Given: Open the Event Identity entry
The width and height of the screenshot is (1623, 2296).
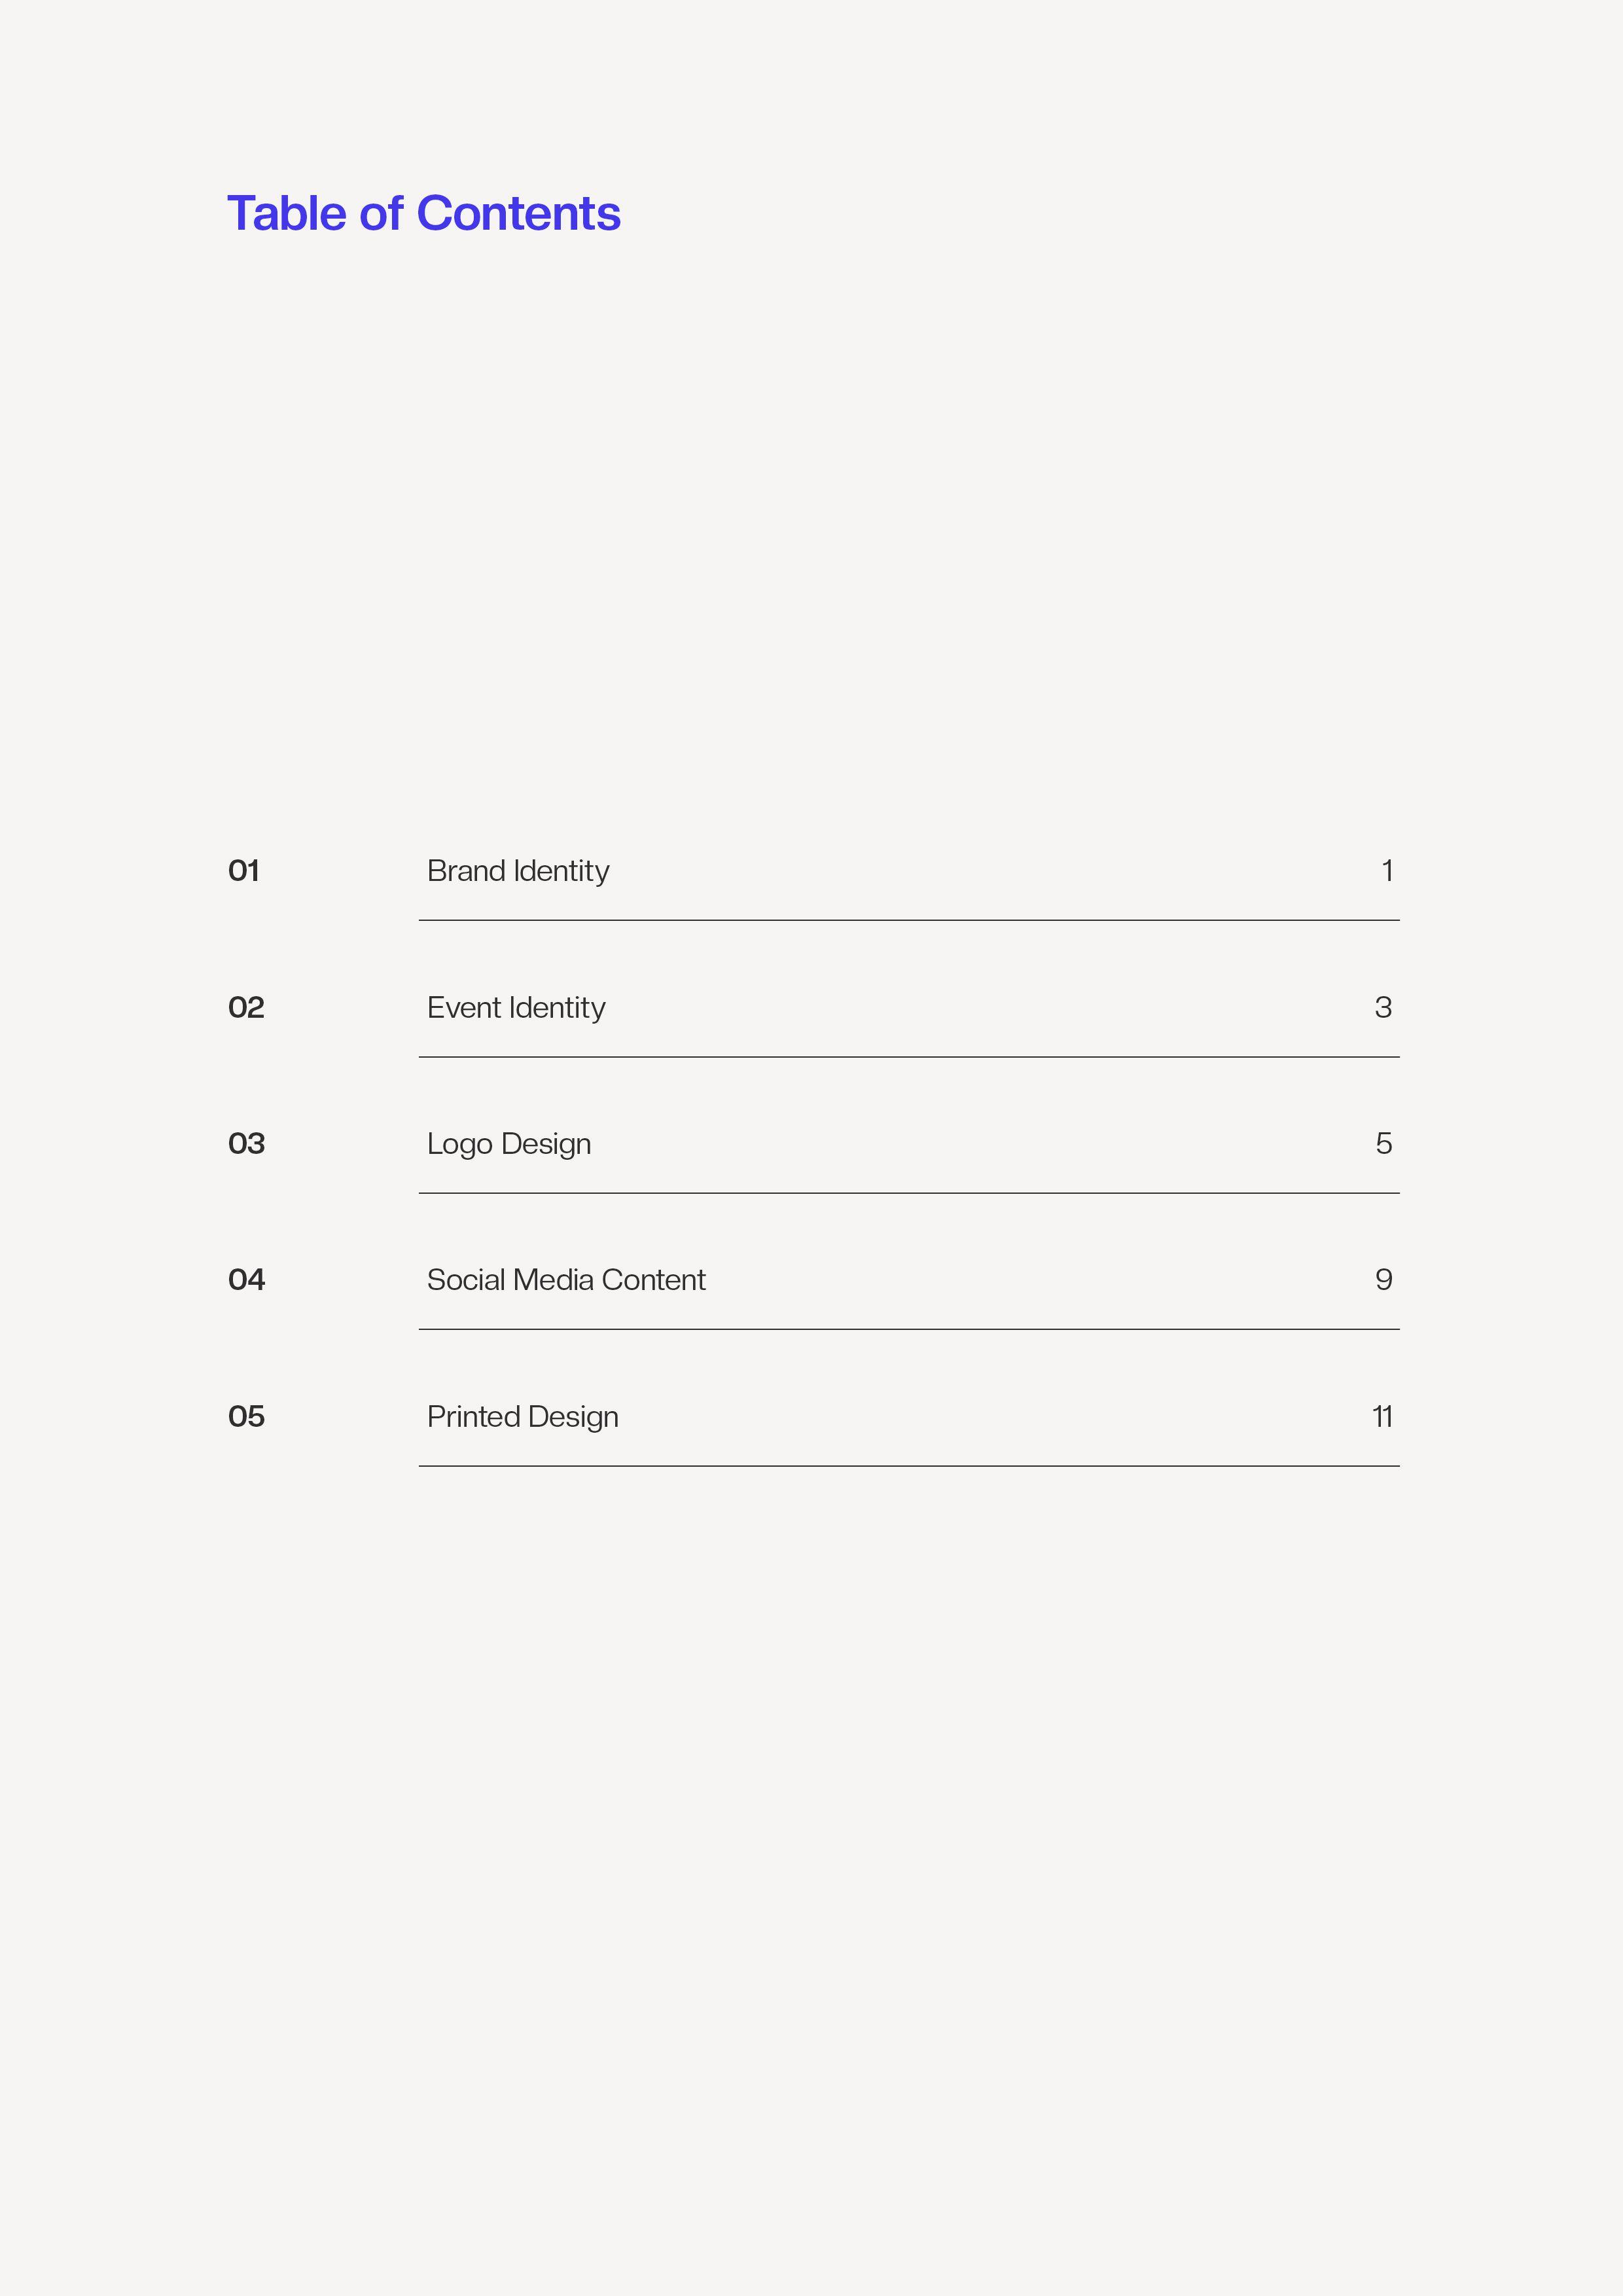Looking at the screenshot, I should click(x=516, y=1008).
